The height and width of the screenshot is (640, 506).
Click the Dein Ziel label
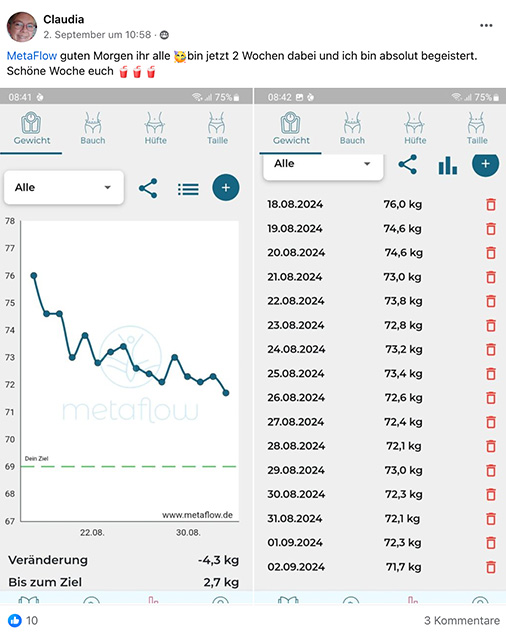(36, 458)
